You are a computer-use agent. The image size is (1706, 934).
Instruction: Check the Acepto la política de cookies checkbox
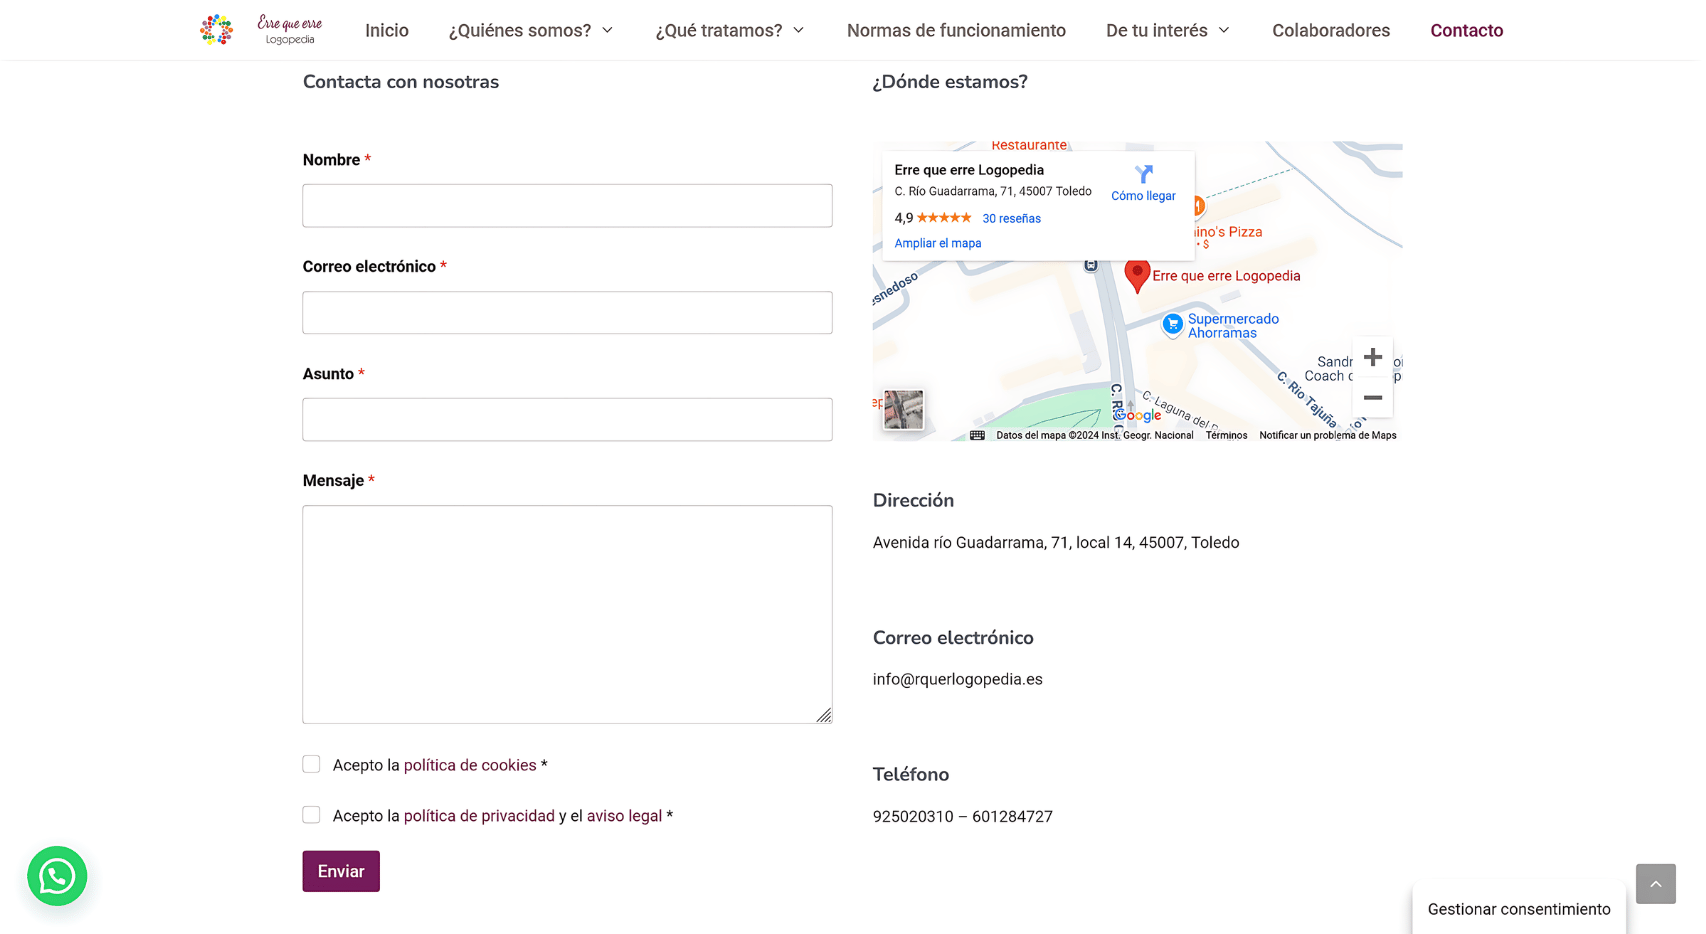click(311, 763)
